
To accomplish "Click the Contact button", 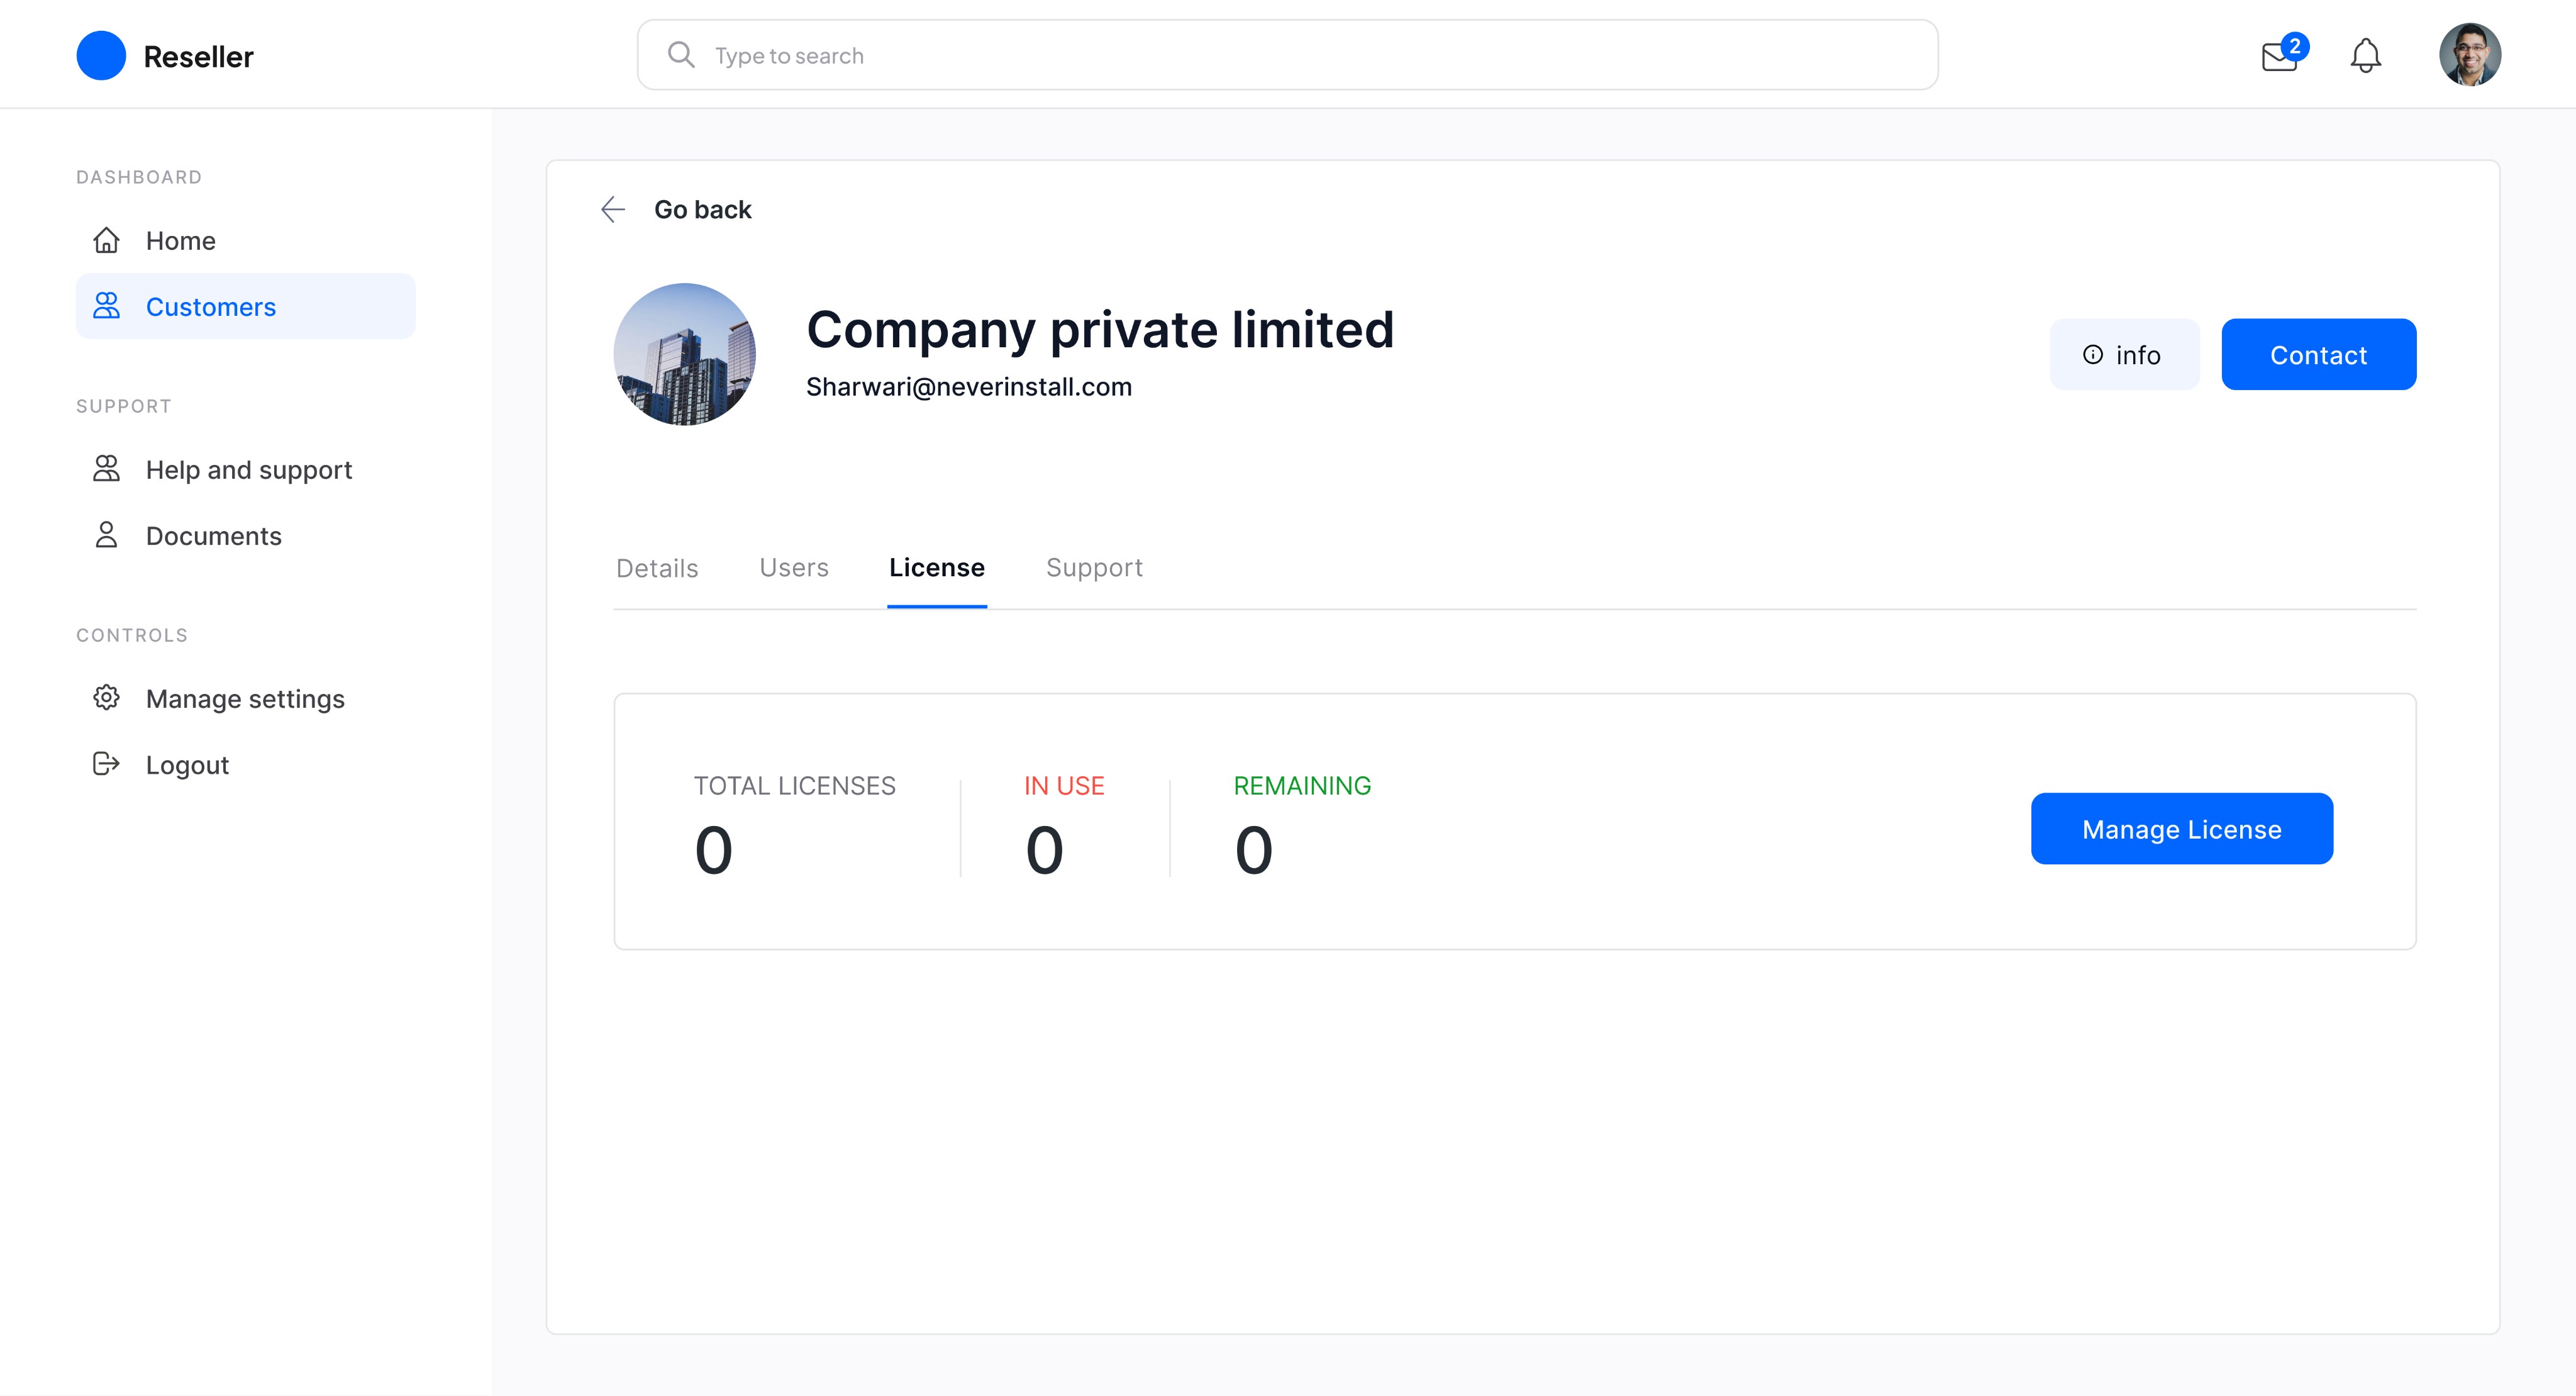I will coord(2318,355).
